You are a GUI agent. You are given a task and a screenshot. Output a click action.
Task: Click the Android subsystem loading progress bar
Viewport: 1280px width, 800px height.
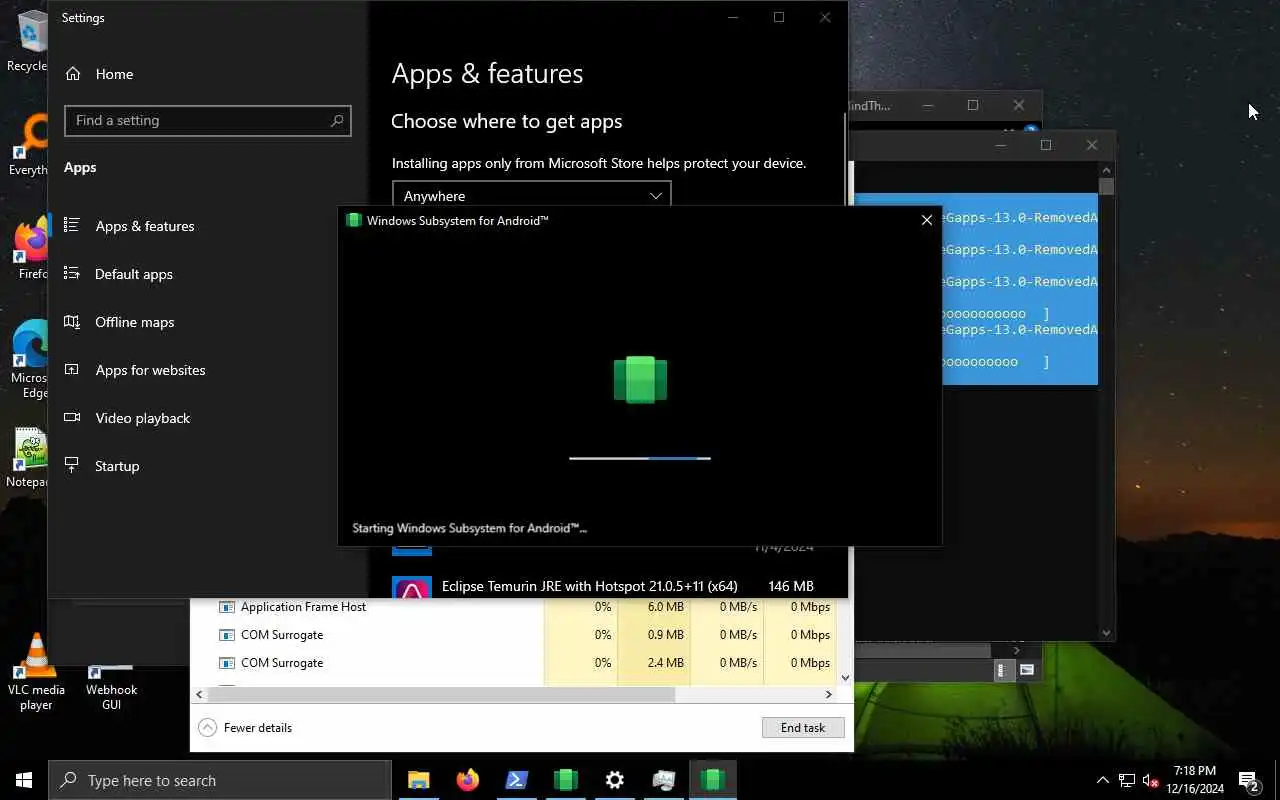640,458
